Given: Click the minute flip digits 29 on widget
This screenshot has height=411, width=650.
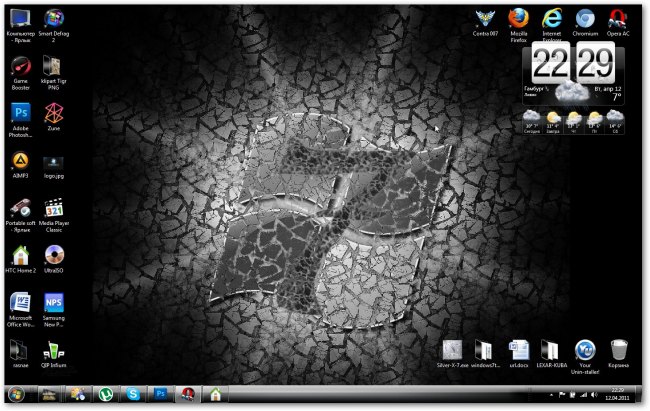Looking at the screenshot, I should click(595, 63).
